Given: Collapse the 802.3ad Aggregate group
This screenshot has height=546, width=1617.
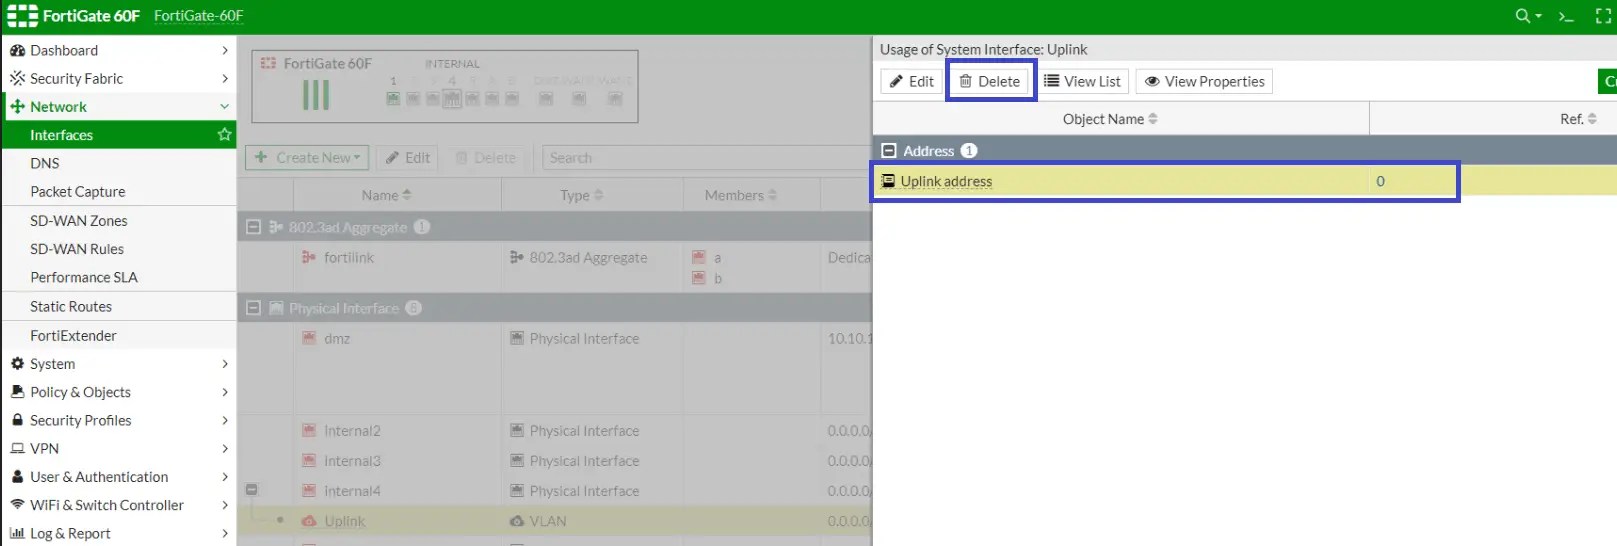Looking at the screenshot, I should point(253,227).
